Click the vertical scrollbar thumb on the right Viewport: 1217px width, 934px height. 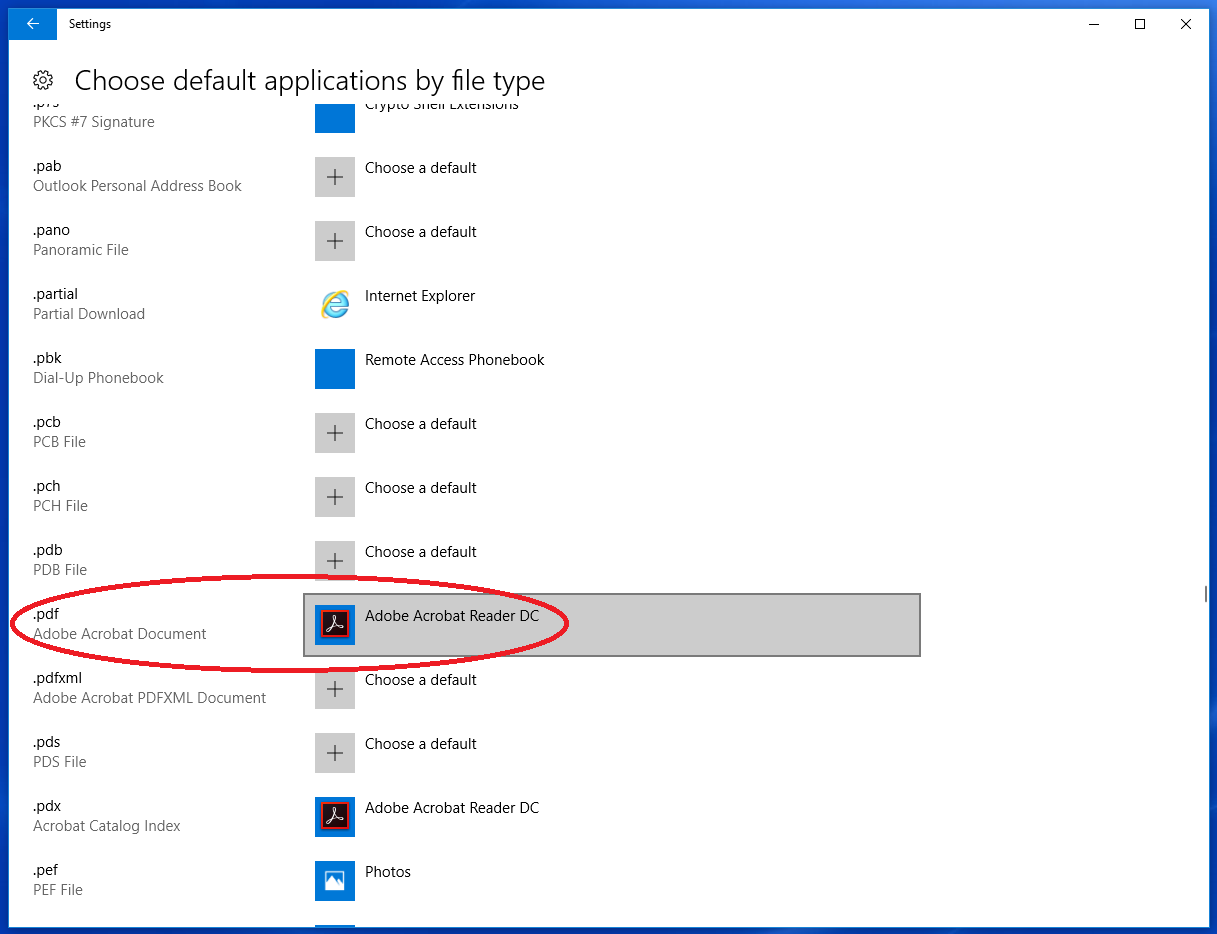click(x=1205, y=594)
